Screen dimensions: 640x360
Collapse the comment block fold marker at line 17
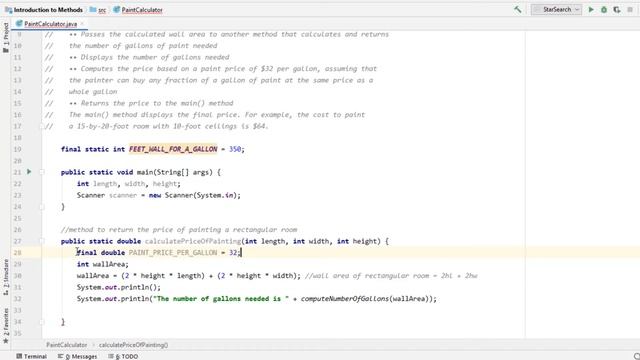[x=42, y=127]
